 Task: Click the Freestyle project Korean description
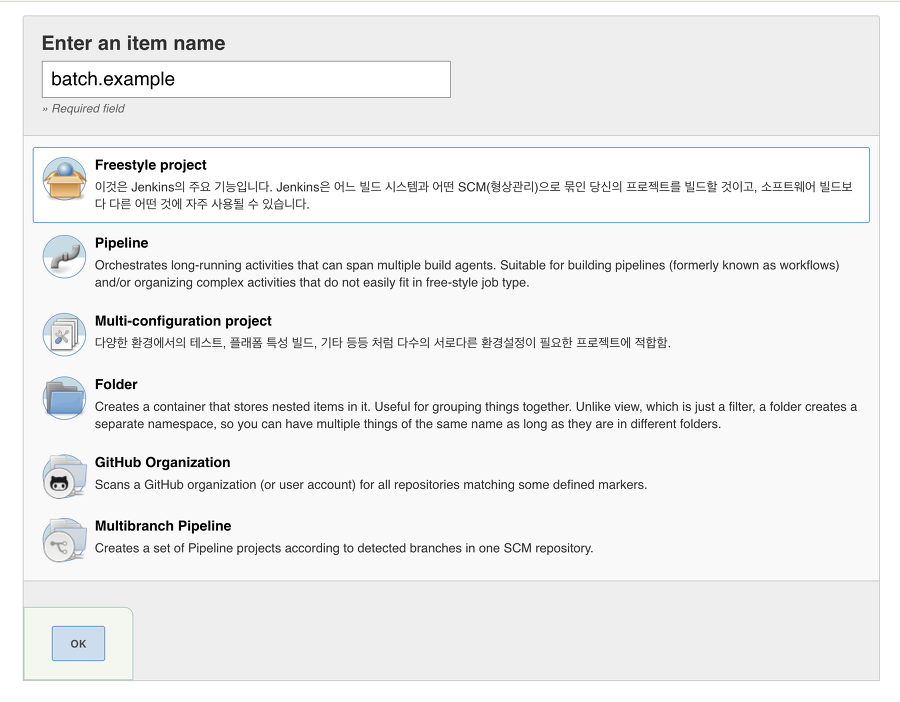474,195
